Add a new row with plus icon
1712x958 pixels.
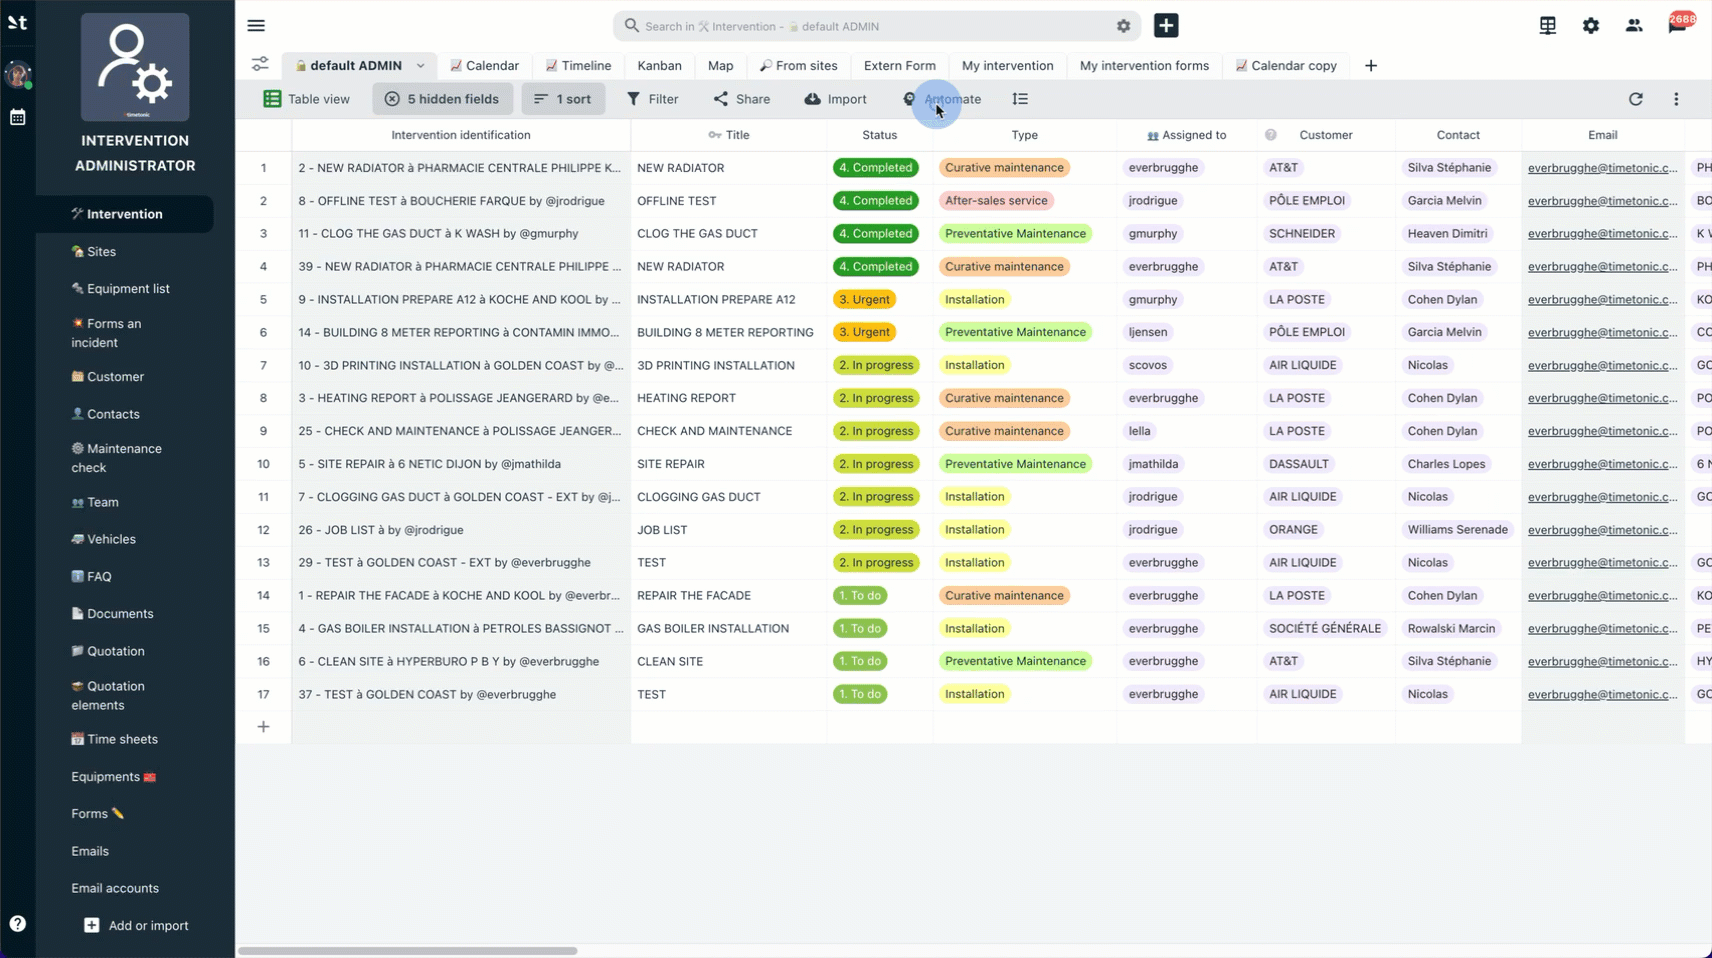263,727
